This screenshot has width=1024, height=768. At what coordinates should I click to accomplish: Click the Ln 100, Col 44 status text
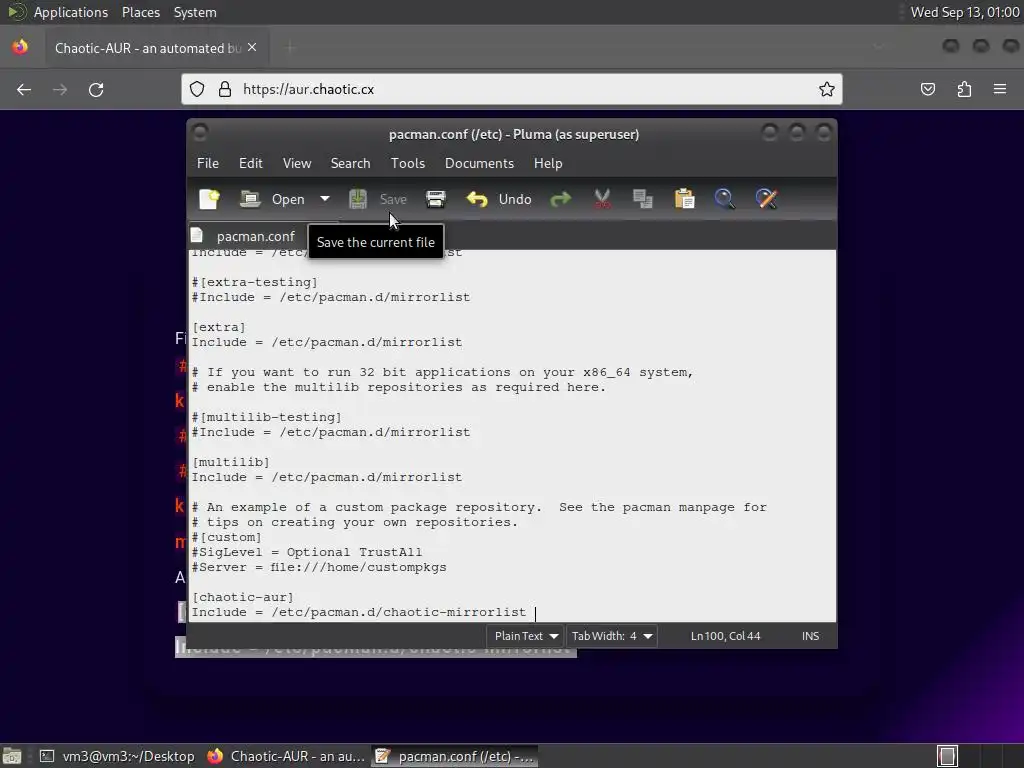click(x=726, y=636)
